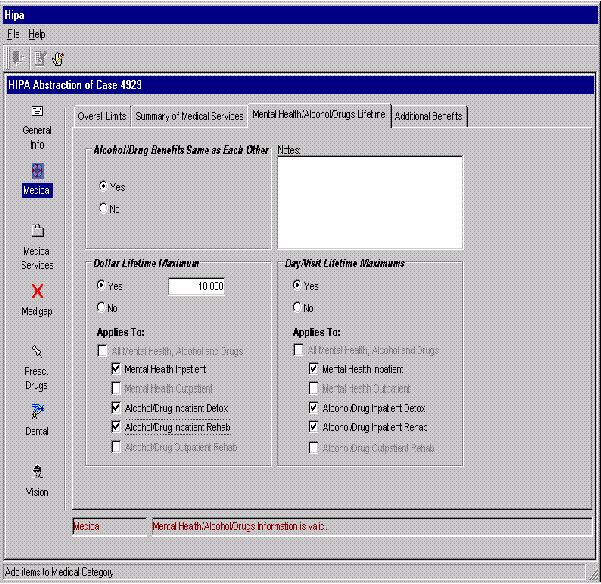The image size is (601, 584).
Task: Select No for Alcohol/Drug Benefits Same
Action: click(102, 208)
